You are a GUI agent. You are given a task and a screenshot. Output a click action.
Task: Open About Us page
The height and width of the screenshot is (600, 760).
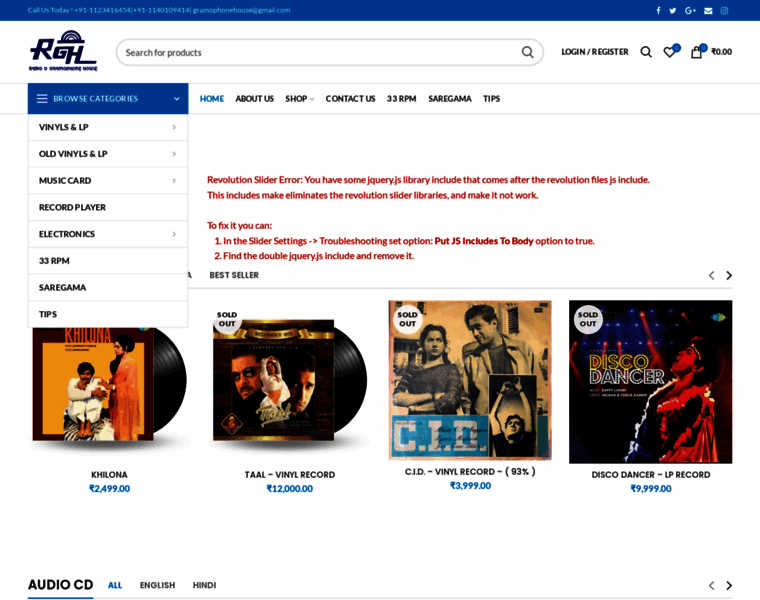coord(254,99)
